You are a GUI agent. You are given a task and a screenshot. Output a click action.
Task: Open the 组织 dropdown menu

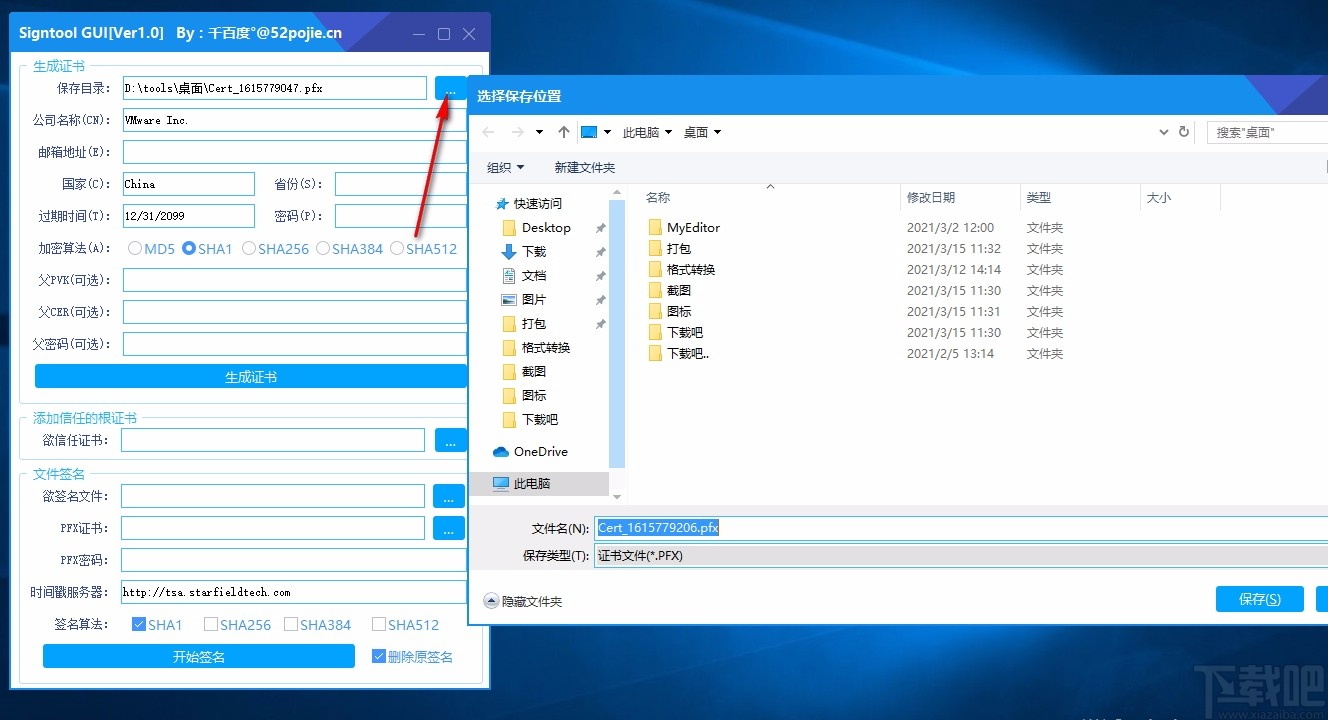pyautogui.click(x=504, y=167)
